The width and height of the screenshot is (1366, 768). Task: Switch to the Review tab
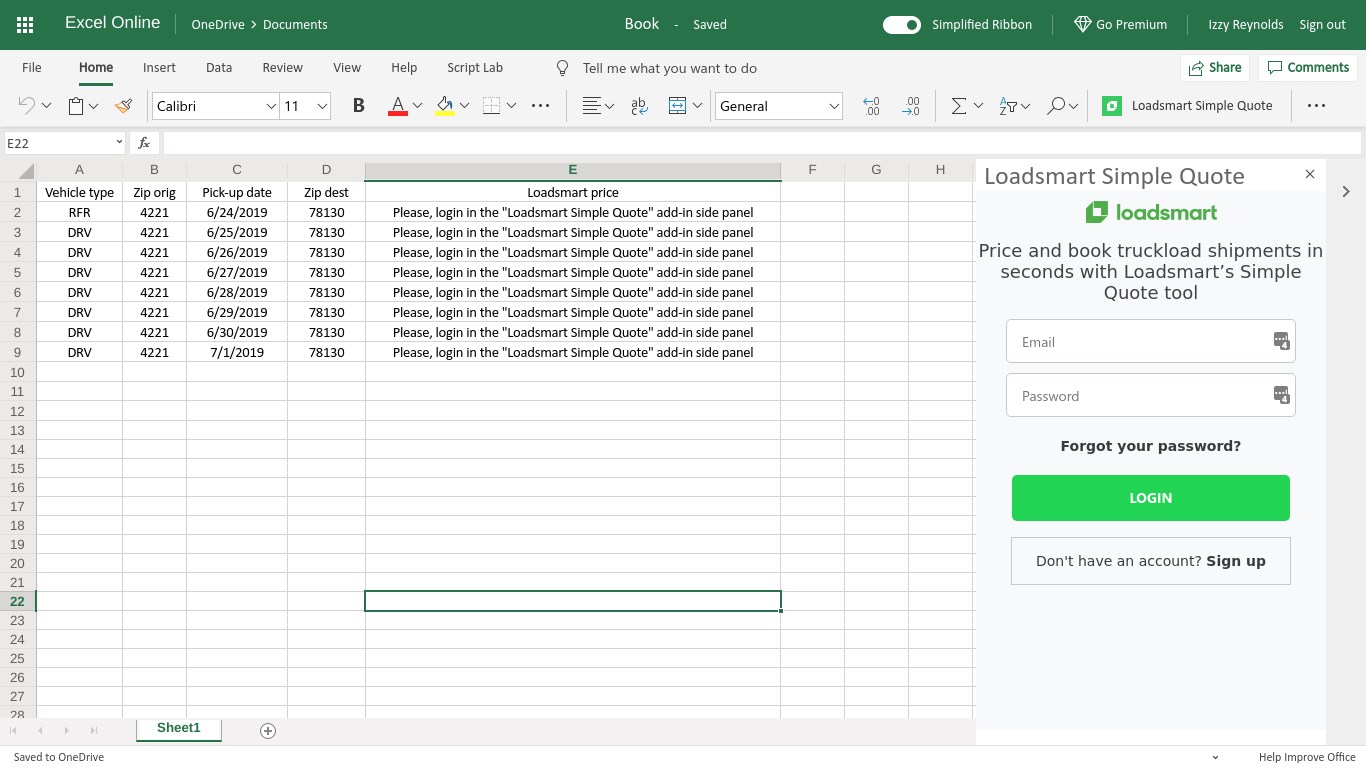pyautogui.click(x=282, y=68)
